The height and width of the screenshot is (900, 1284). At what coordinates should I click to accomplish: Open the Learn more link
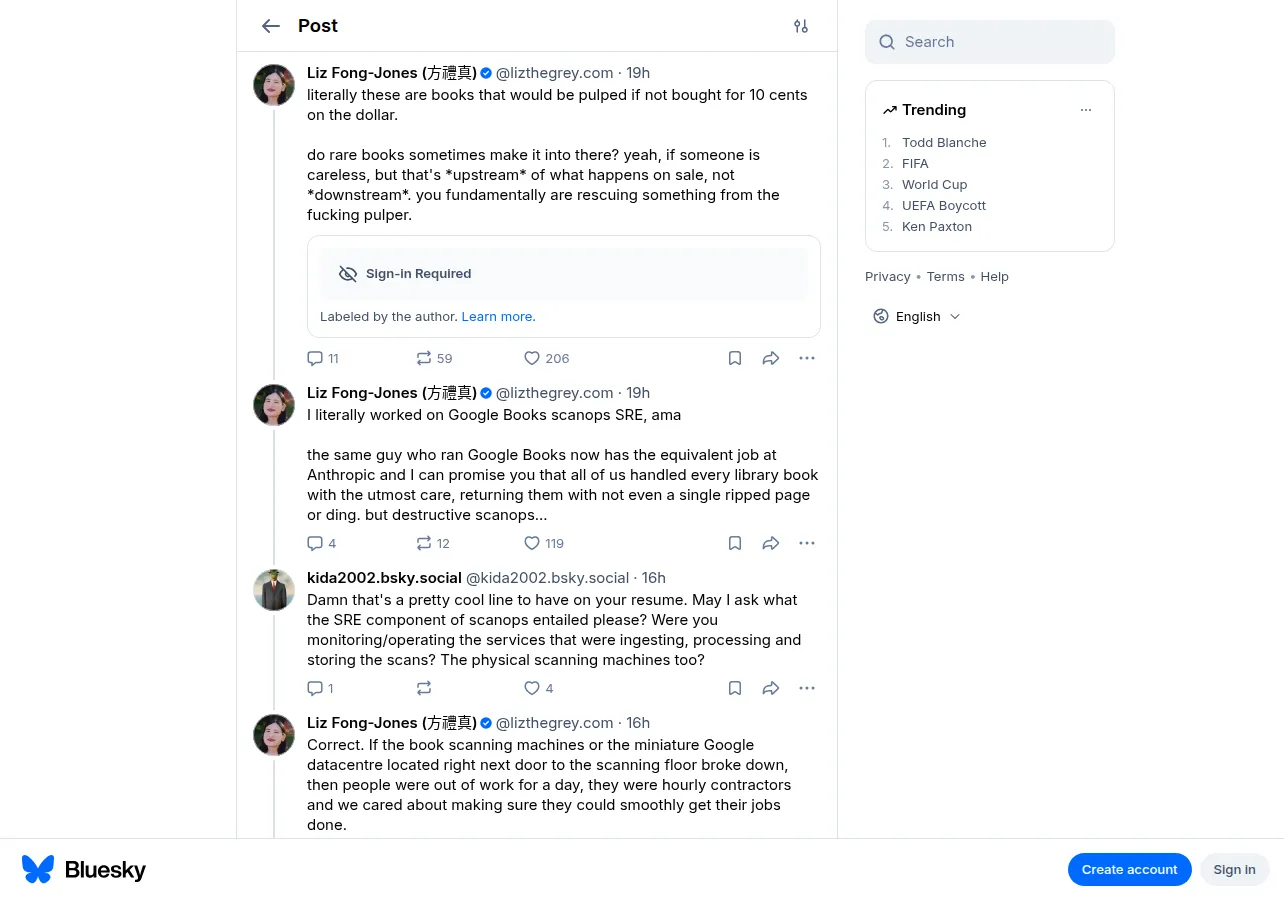point(498,316)
